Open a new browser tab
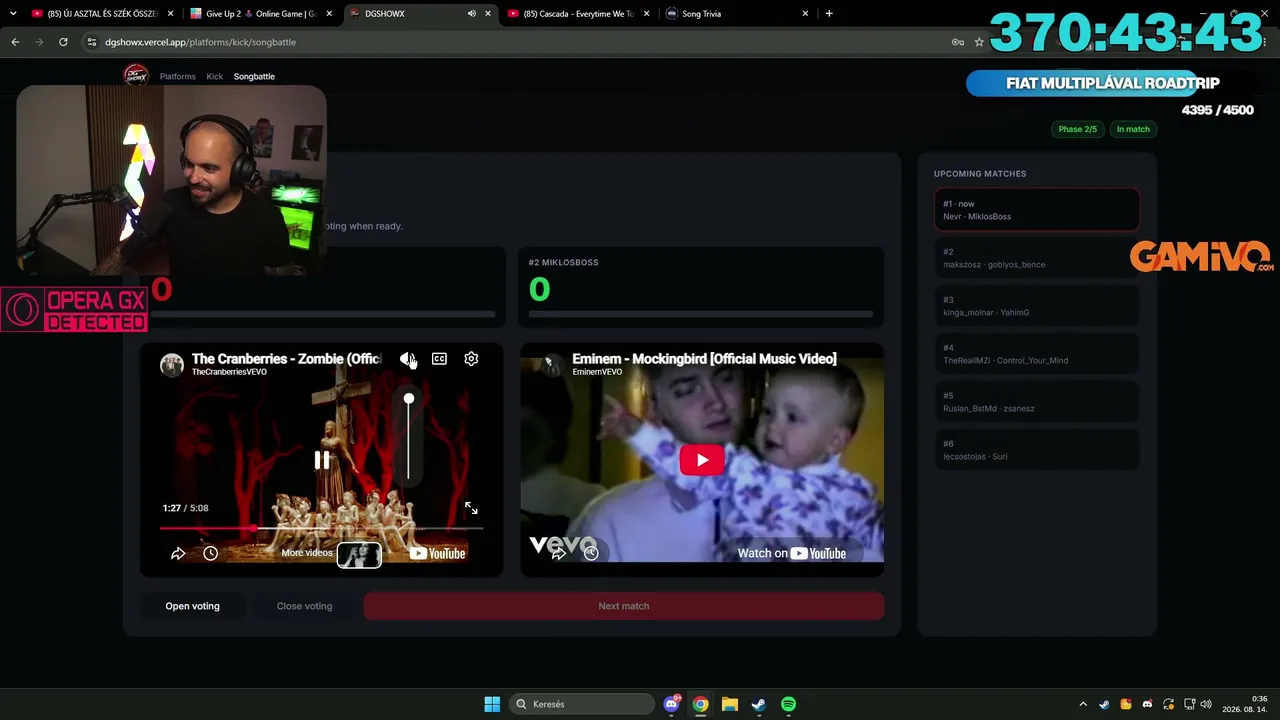Image resolution: width=1280 pixels, height=720 pixels. pyautogui.click(x=829, y=14)
